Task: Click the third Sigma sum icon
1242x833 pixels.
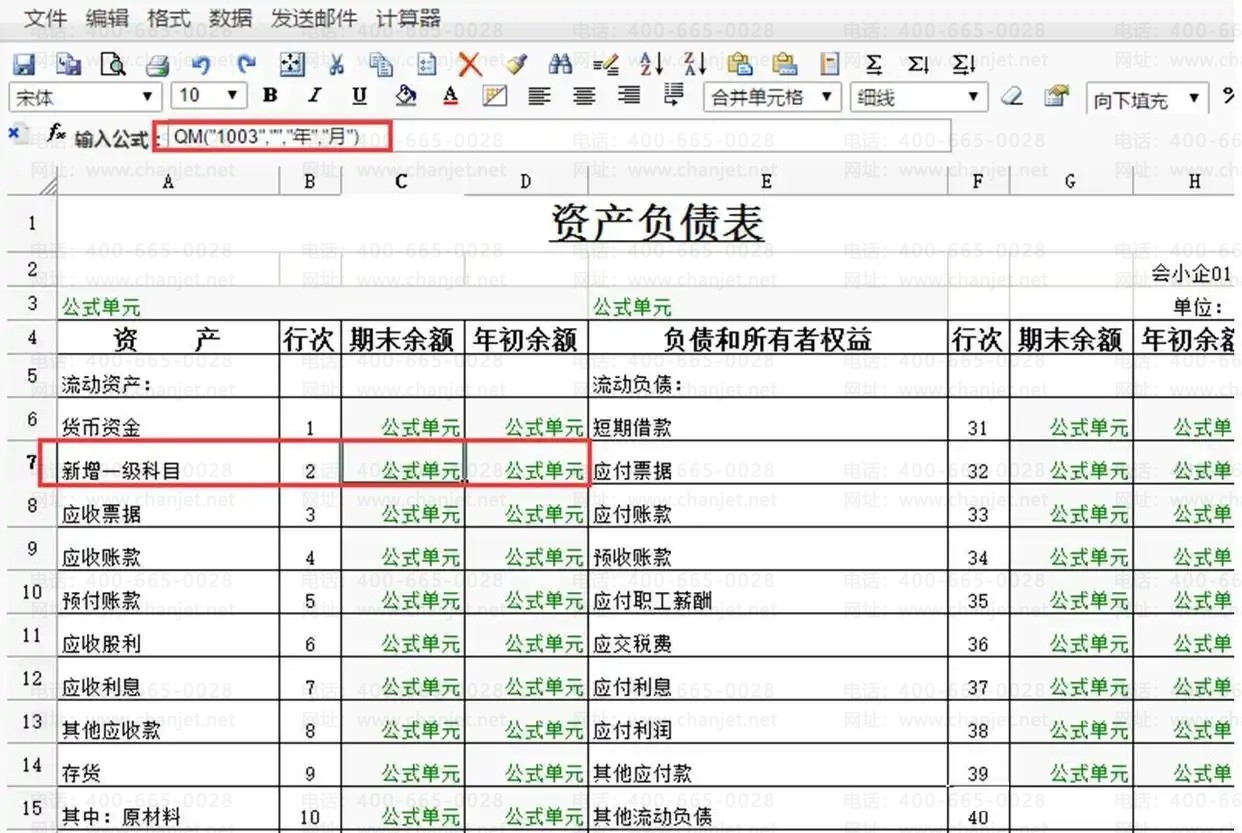Action: click(x=963, y=65)
